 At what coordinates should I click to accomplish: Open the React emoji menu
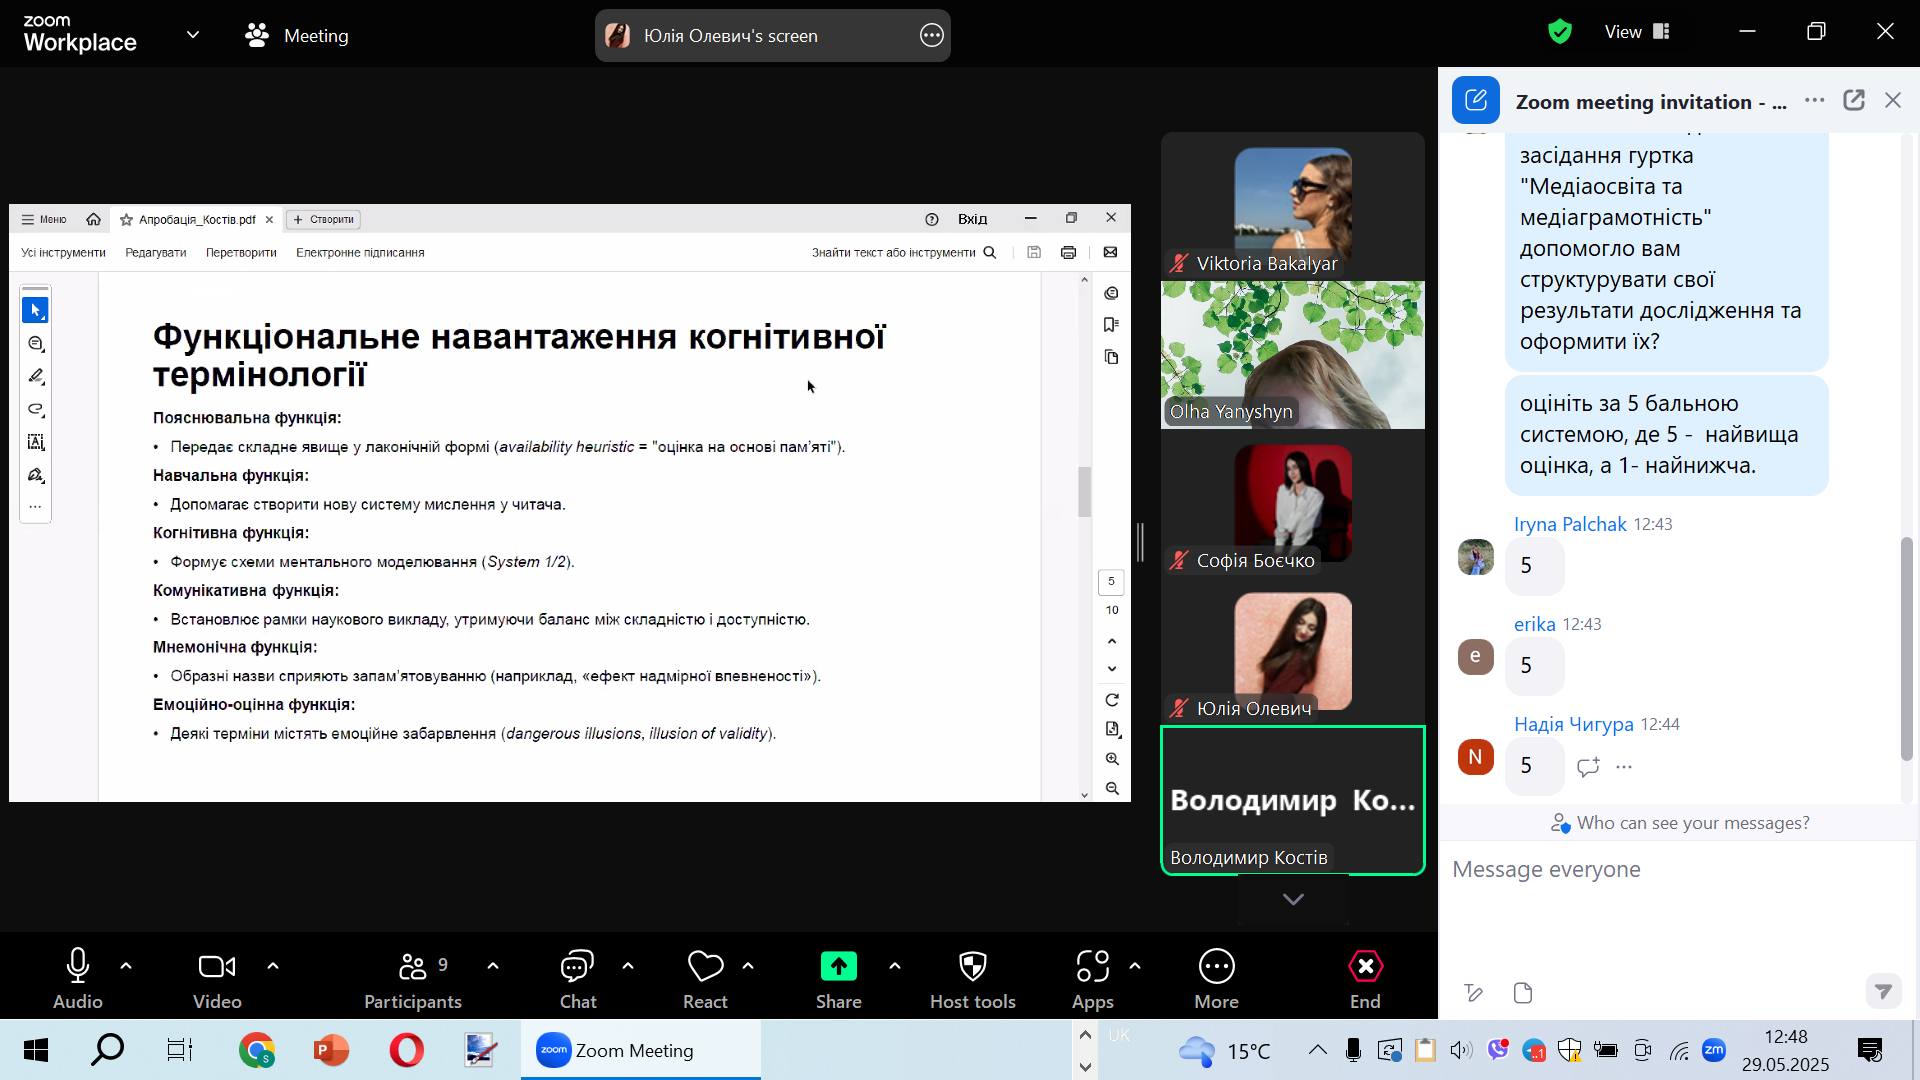pyautogui.click(x=705, y=979)
